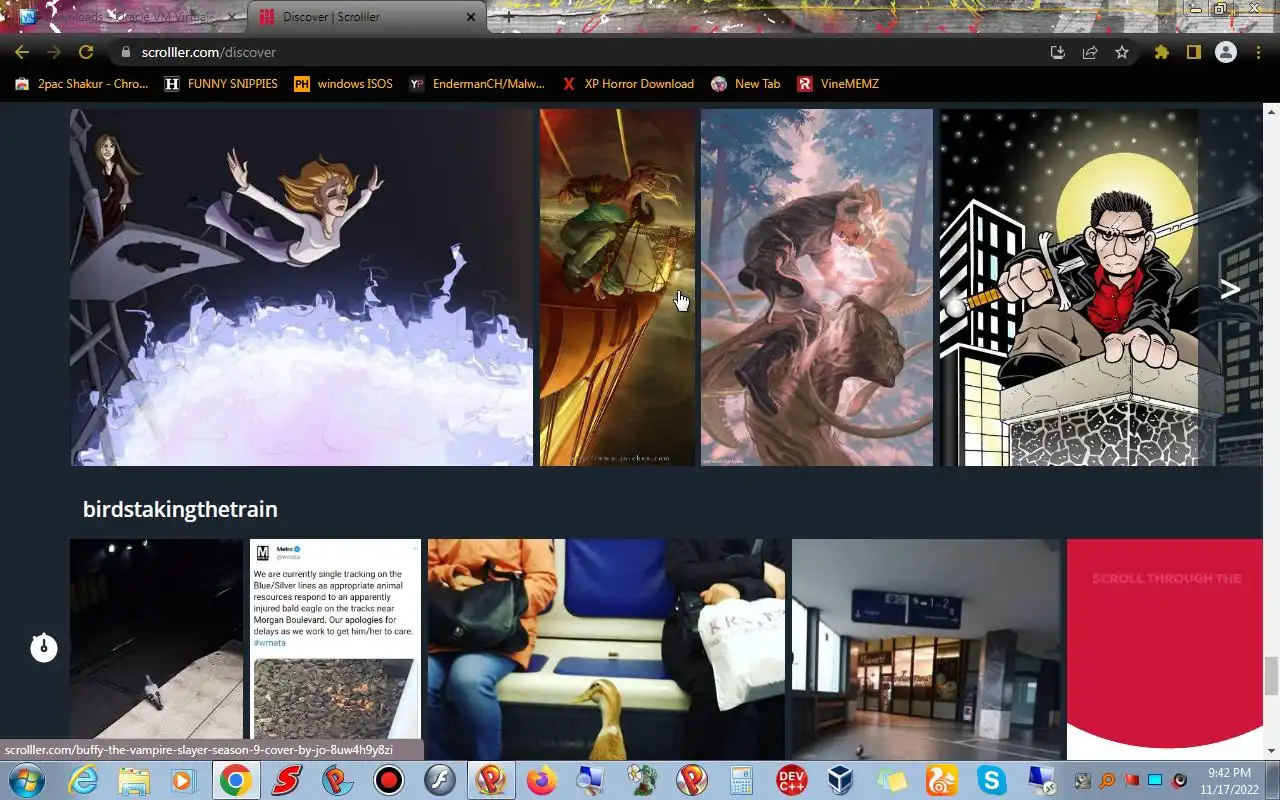Open the Metro bald eagle tweet image

(335, 650)
